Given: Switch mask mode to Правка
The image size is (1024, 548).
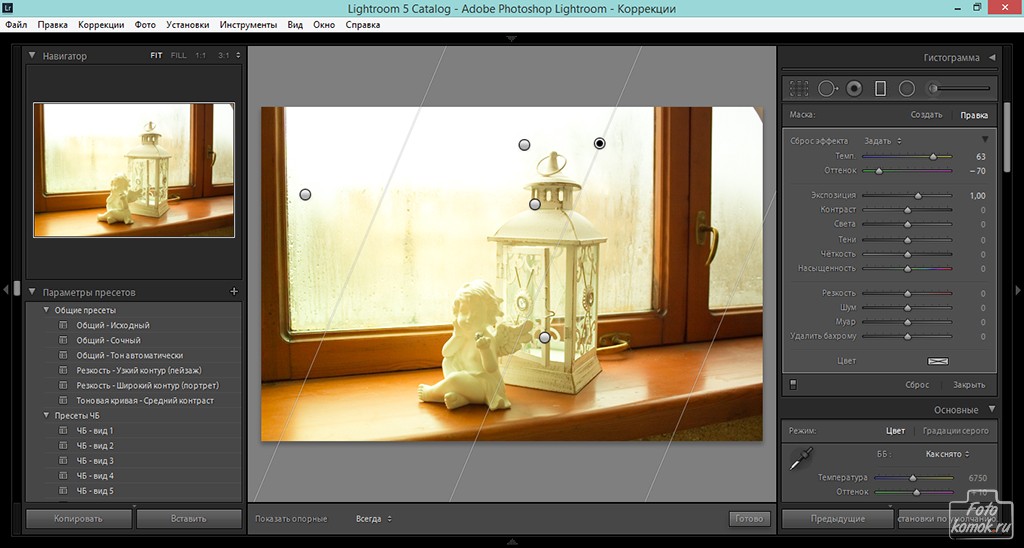Looking at the screenshot, I should [974, 115].
